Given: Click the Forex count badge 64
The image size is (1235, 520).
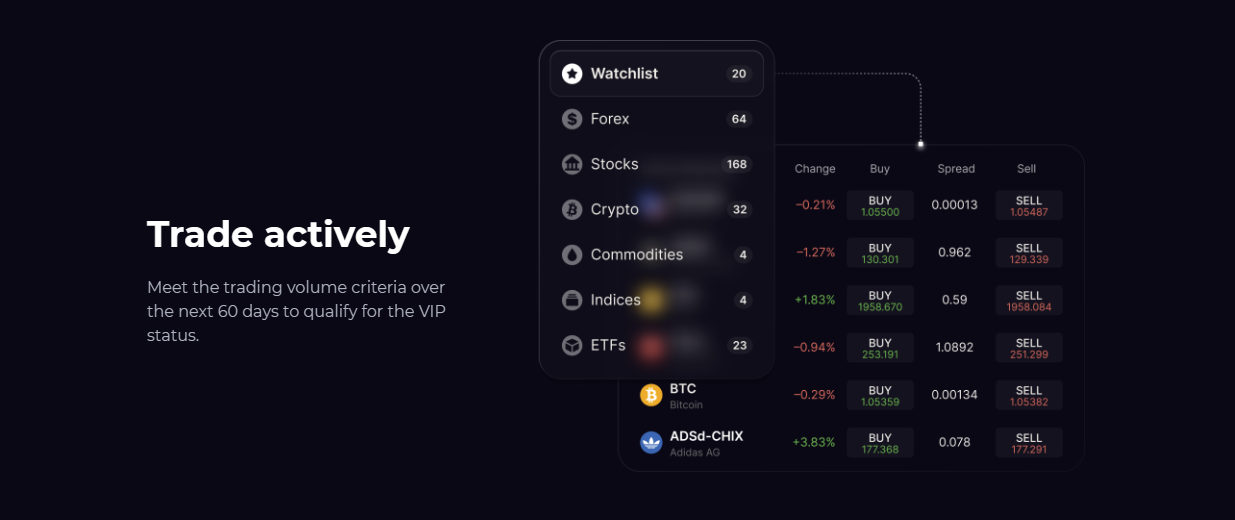Looking at the screenshot, I should 739,119.
